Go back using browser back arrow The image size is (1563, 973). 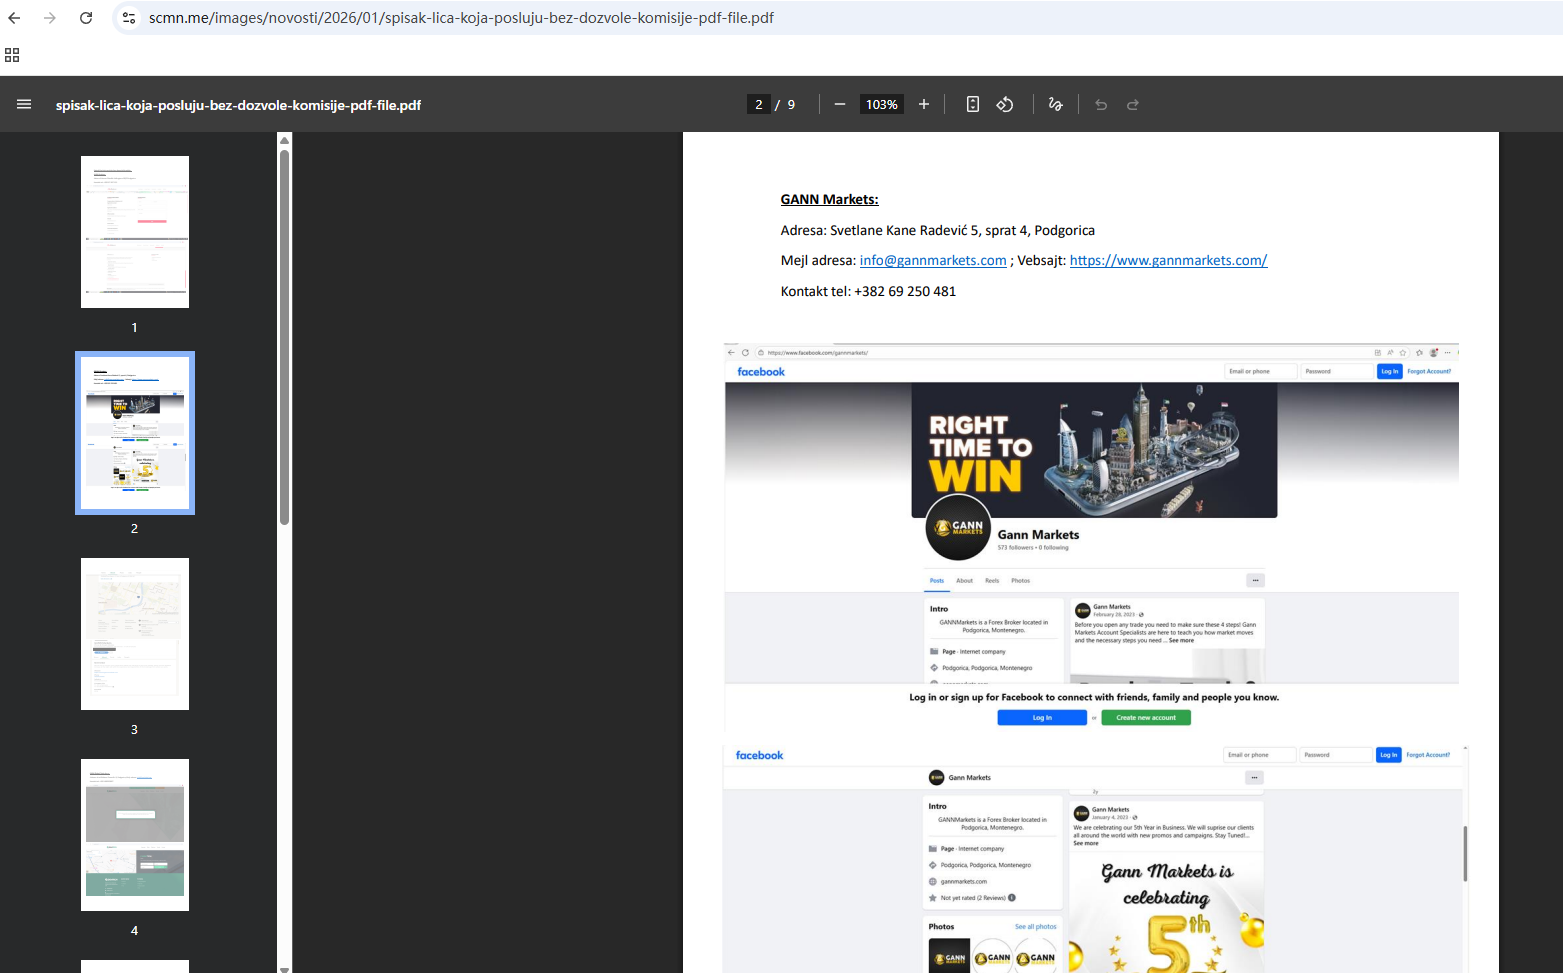click(14, 18)
